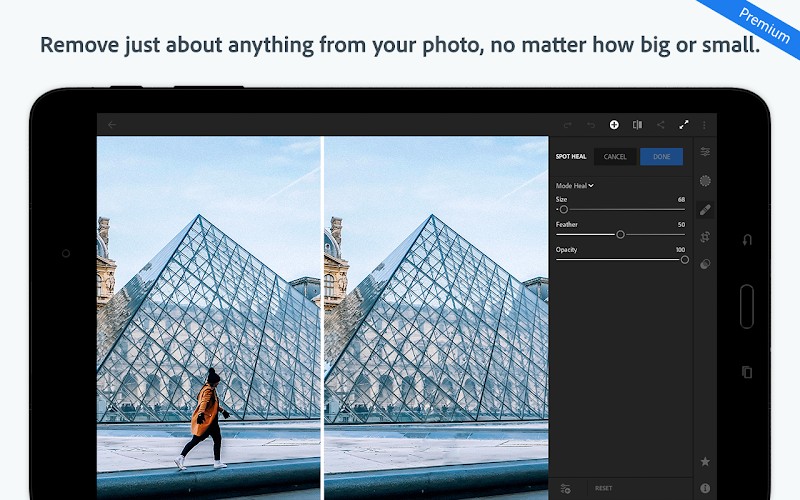Click the Size slider handle
Viewport: 800px width, 500px height.
pos(563,209)
